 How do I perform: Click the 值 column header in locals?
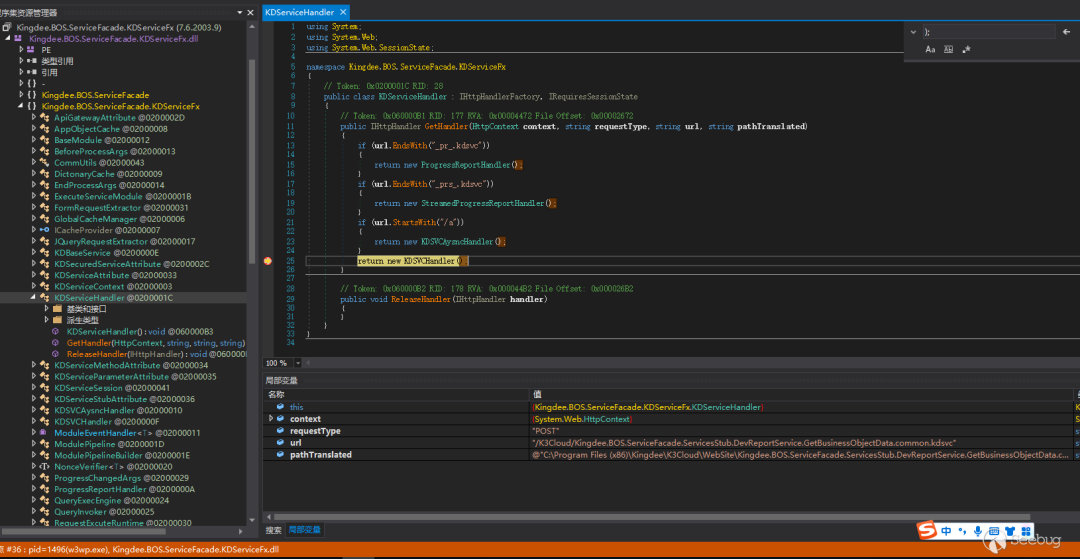pos(800,394)
